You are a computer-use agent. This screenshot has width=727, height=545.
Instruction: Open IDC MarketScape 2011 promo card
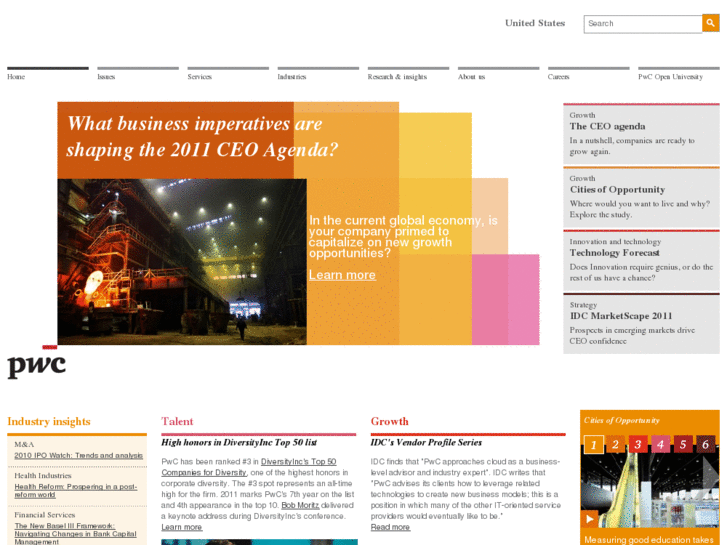(641, 324)
